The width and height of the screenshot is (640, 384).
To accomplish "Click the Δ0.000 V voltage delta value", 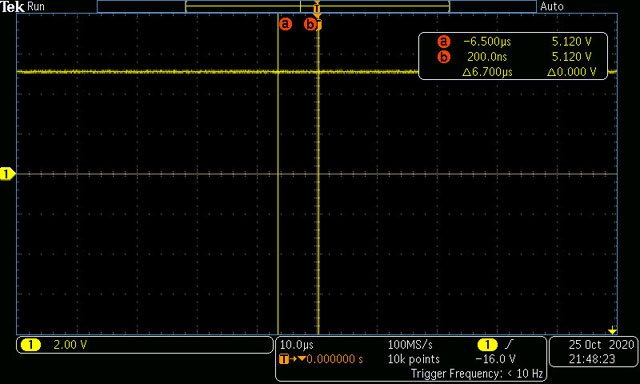I will coord(572,72).
